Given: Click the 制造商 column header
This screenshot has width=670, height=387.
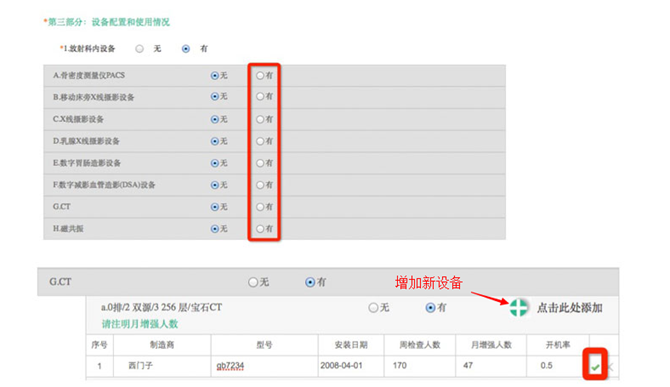Looking at the screenshot, I should point(162,345).
